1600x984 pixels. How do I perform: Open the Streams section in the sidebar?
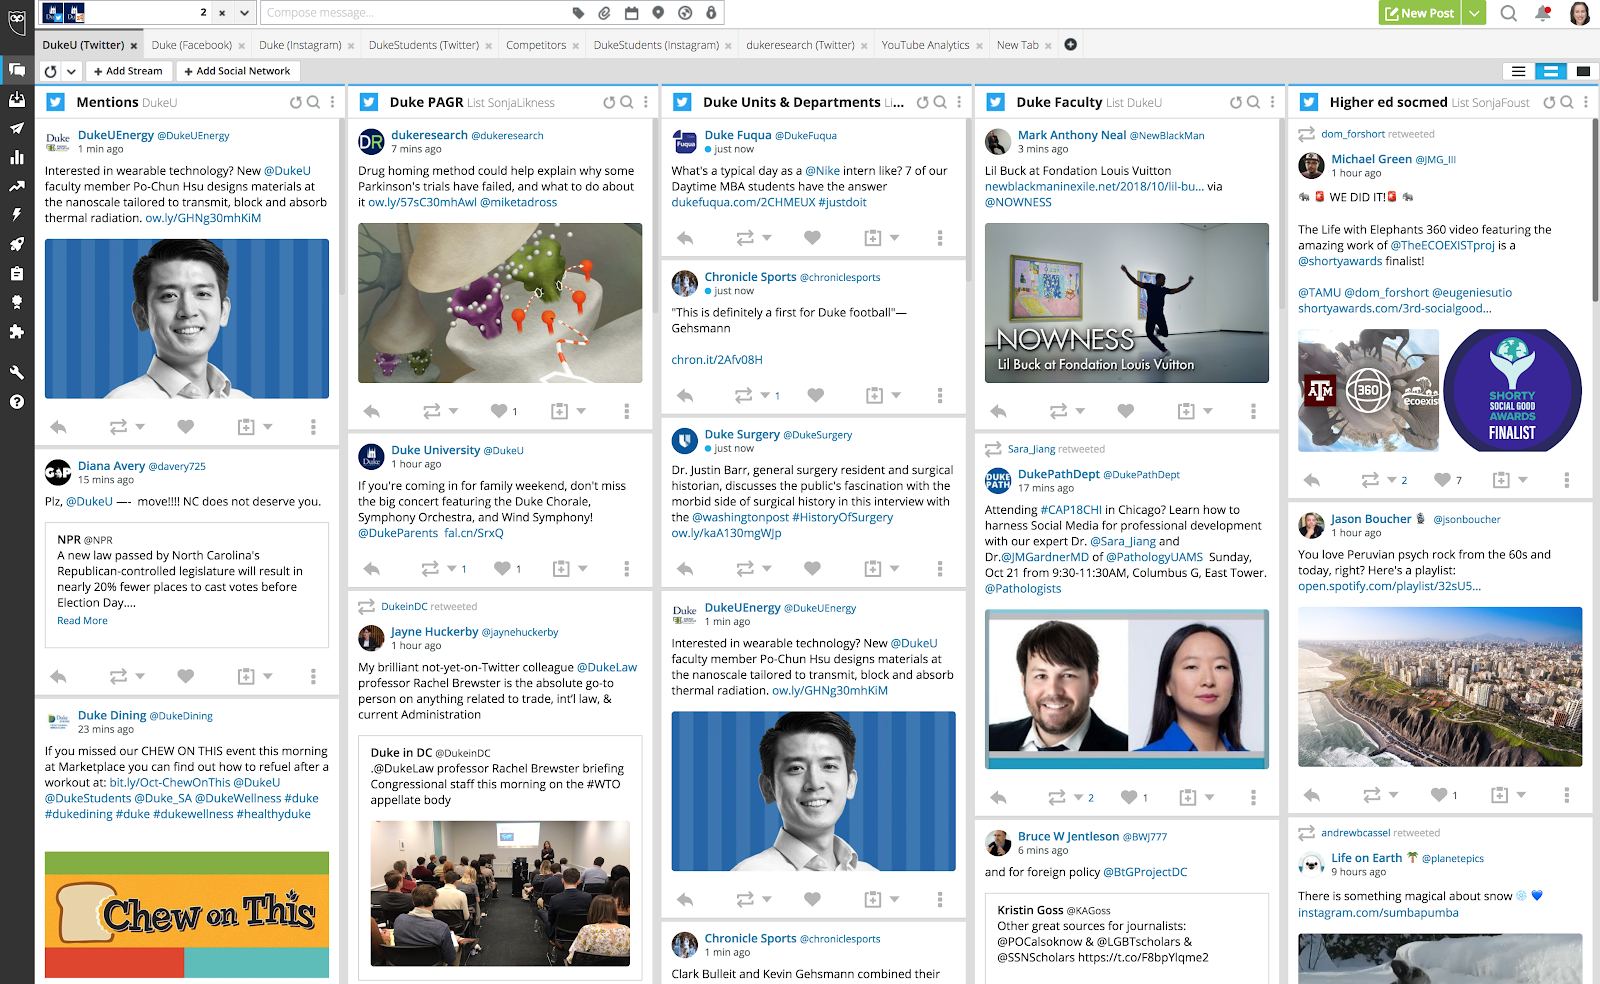pos(16,70)
